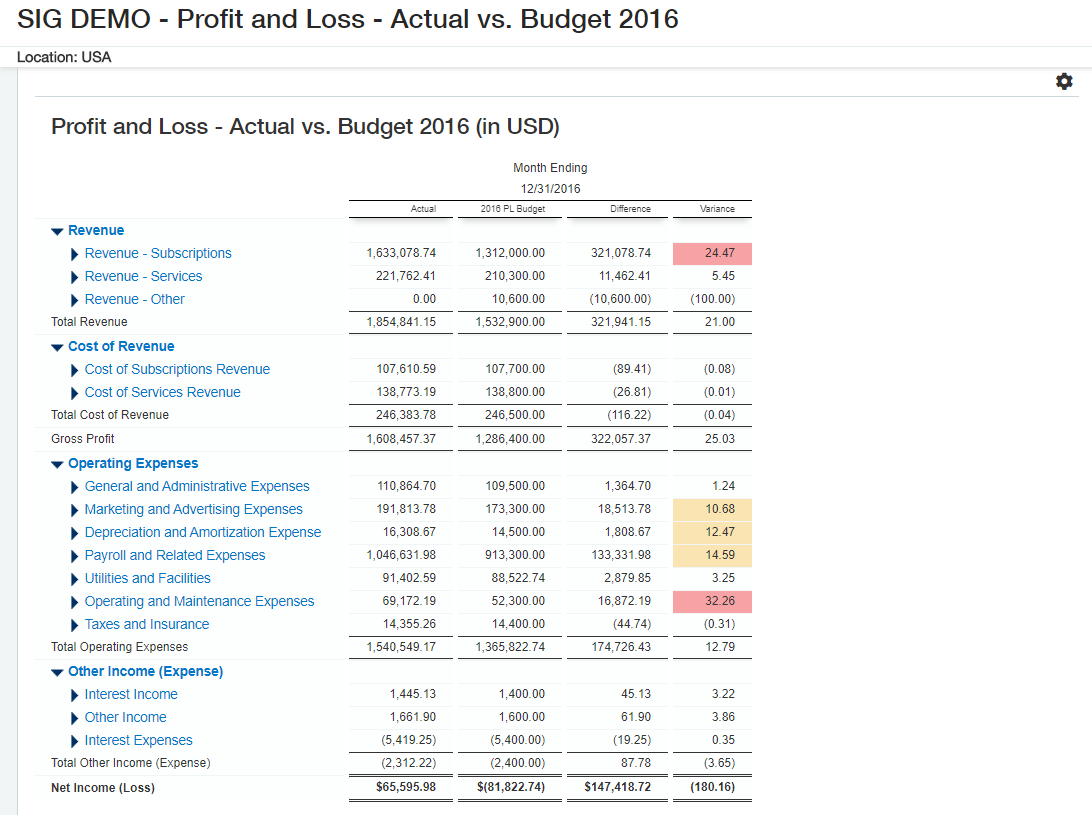Viewport: 1092px width, 815px height.
Task: Click the orange 10.68 variance cell
Action: click(713, 510)
